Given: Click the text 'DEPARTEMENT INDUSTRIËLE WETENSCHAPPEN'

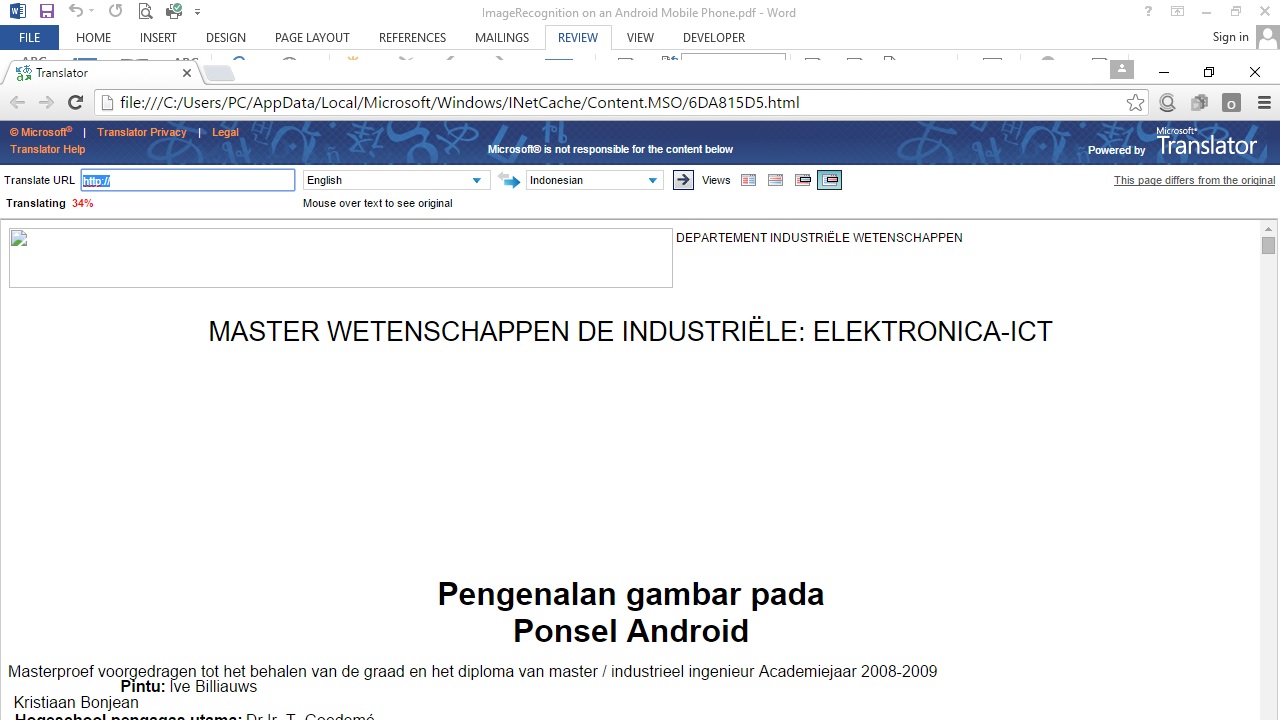Looking at the screenshot, I should (x=819, y=237).
